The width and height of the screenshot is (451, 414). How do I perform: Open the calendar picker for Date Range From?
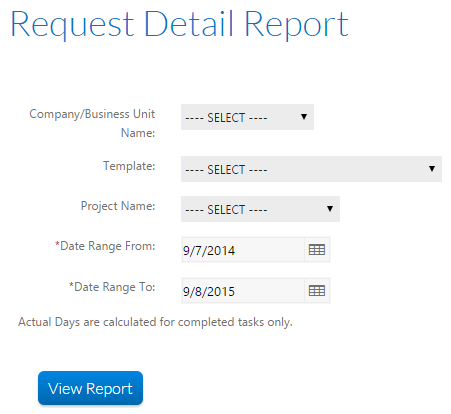(x=317, y=250)
